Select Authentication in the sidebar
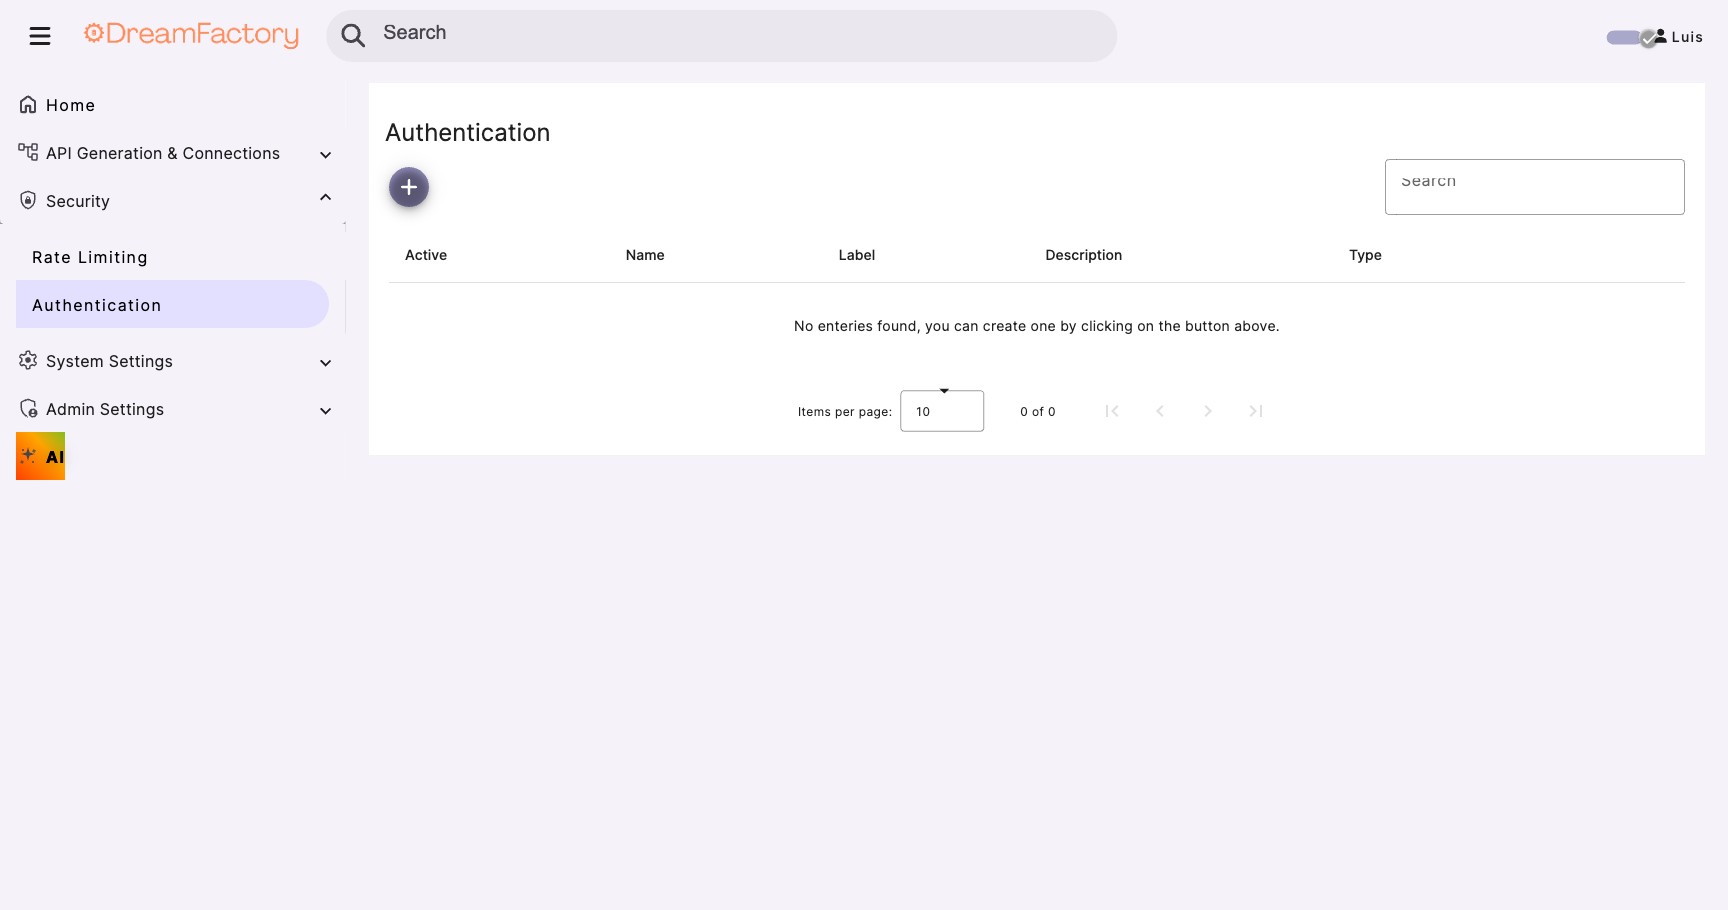 tap(96, 304)
